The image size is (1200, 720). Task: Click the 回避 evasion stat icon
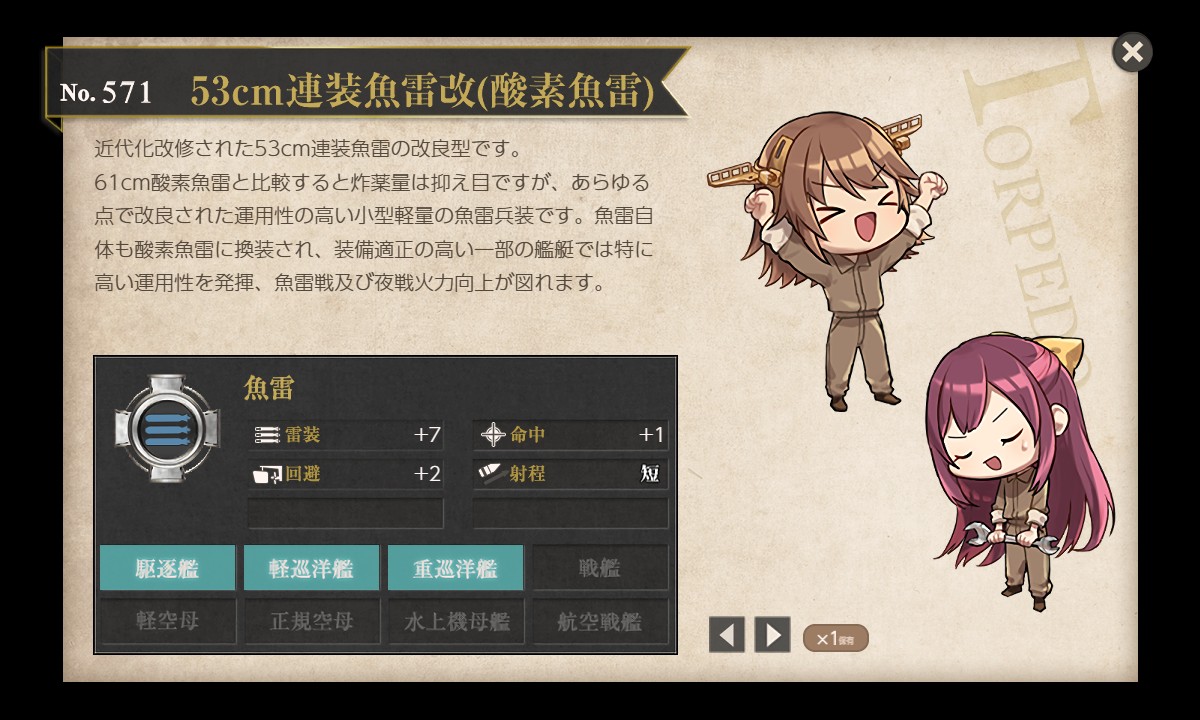pyautogui.click(x=268, y=474)
